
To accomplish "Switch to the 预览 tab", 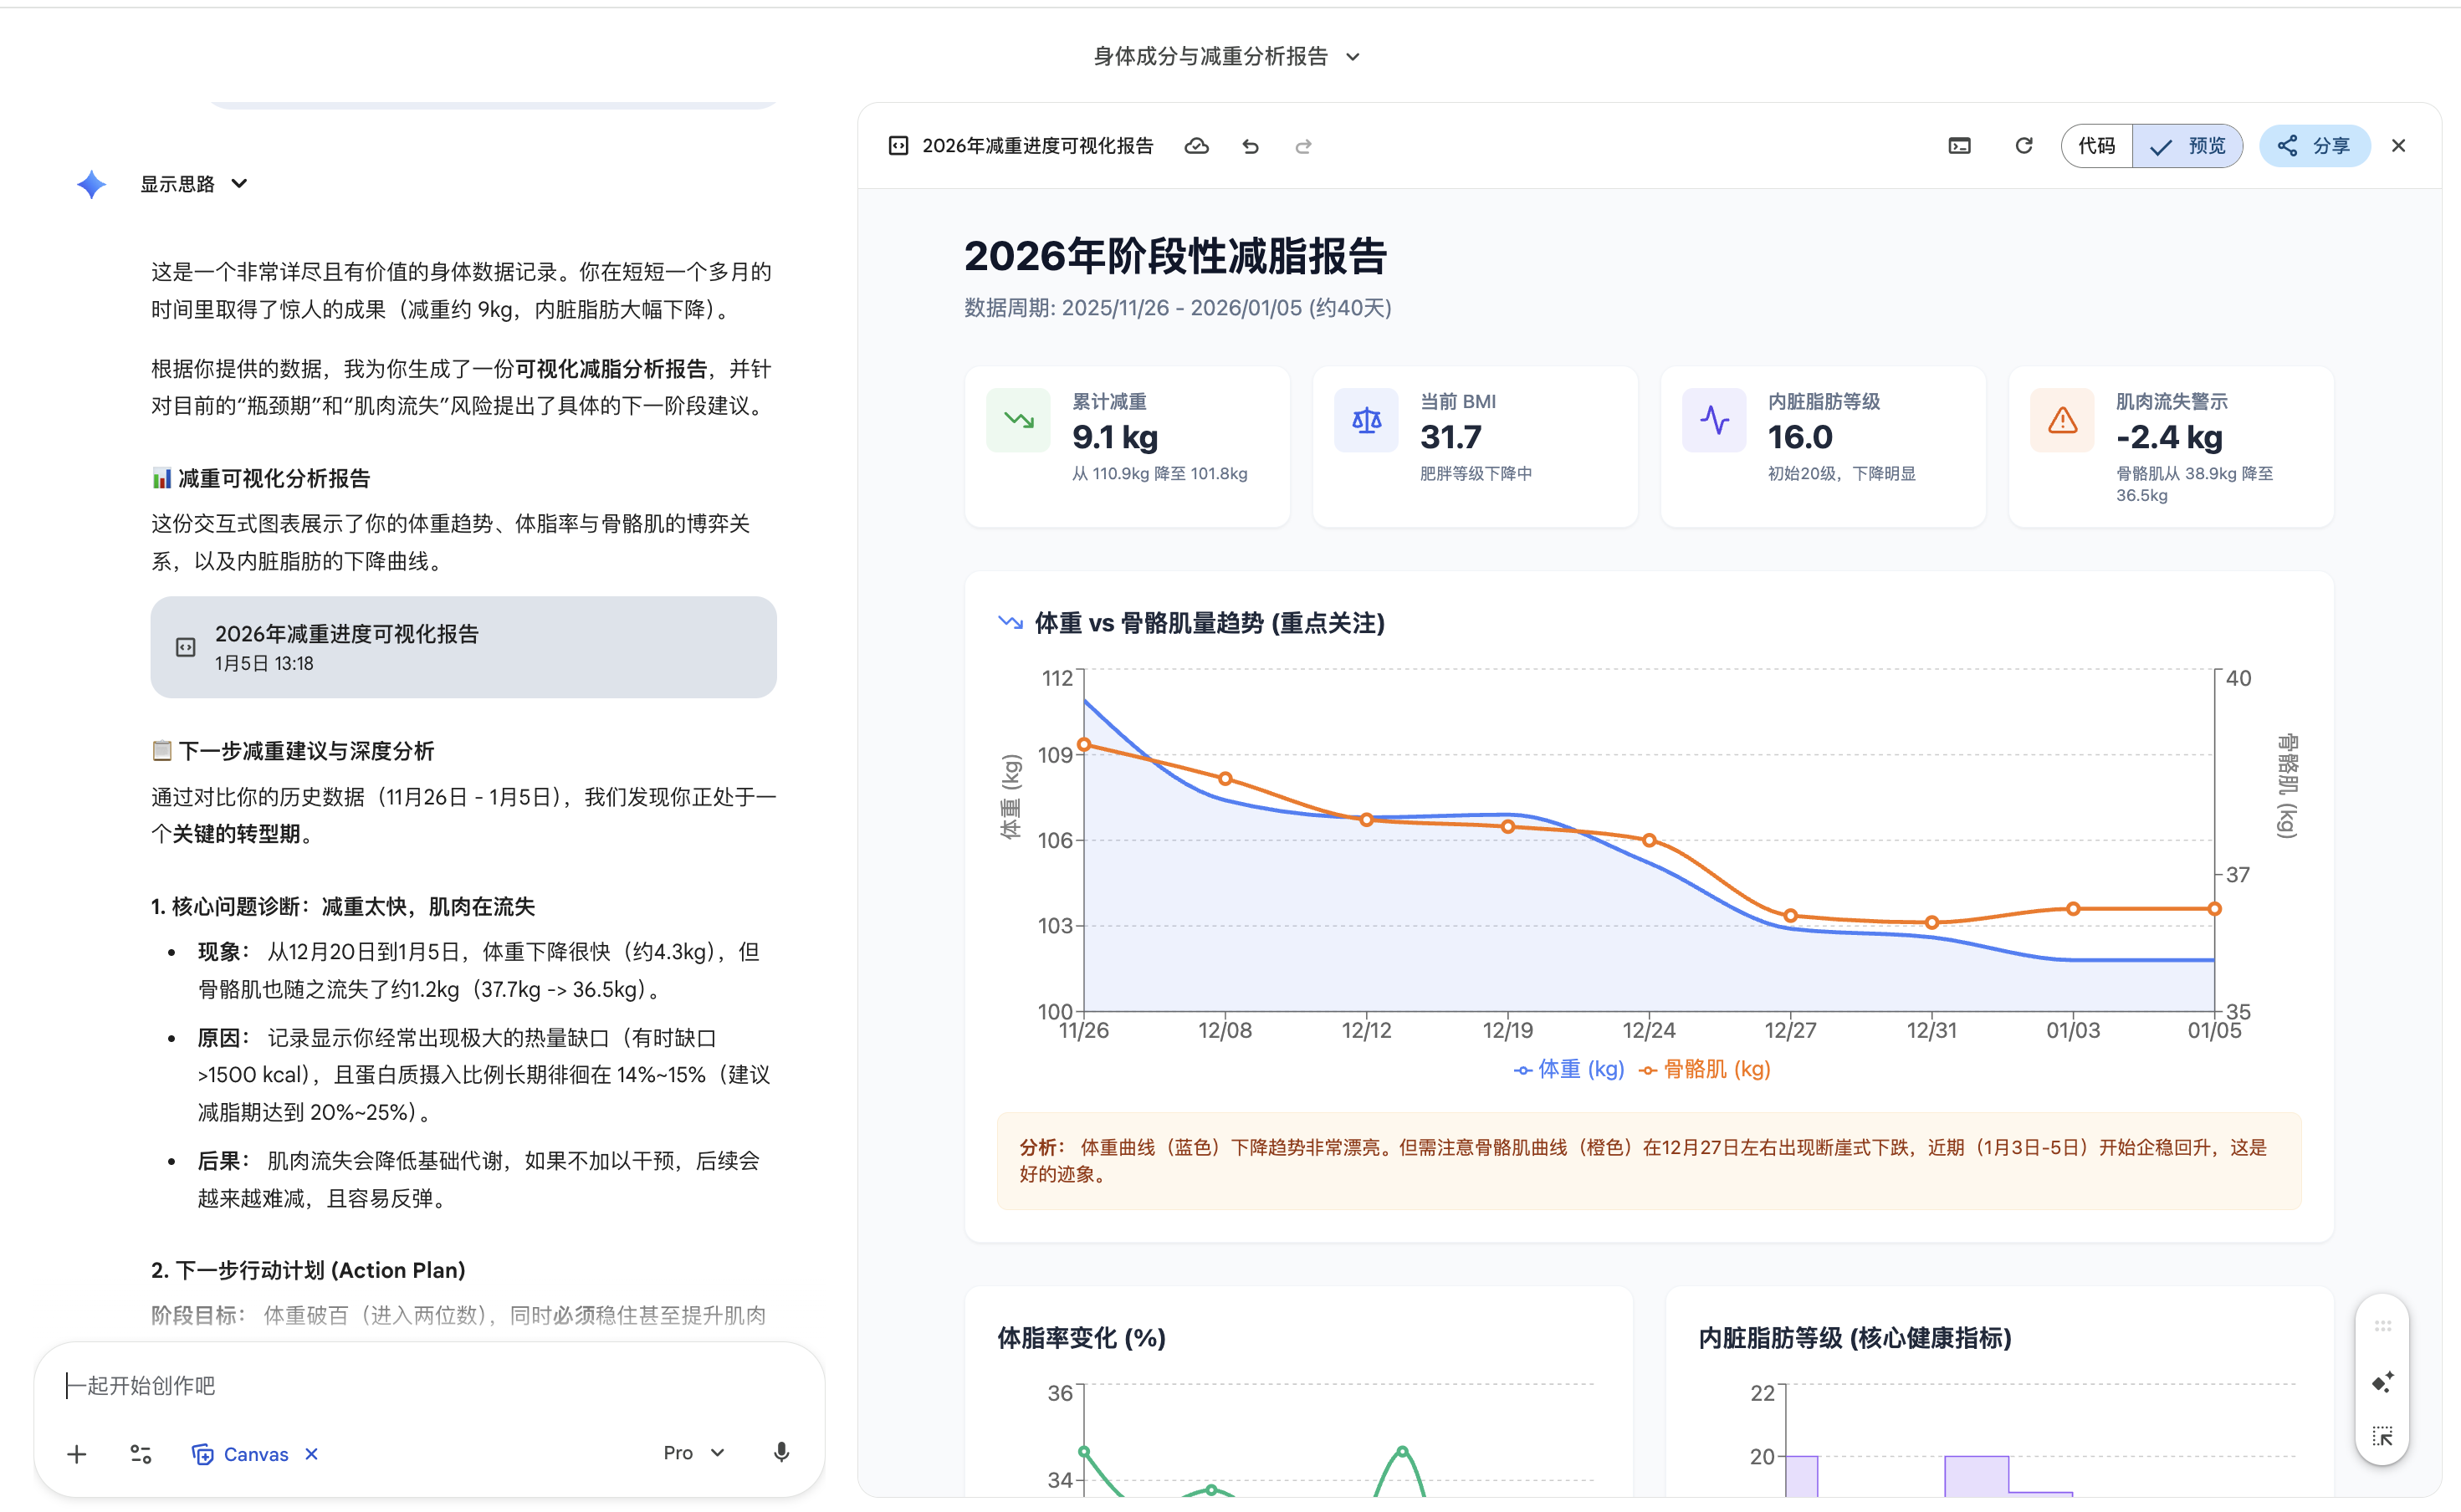I will click(2187, 146).
